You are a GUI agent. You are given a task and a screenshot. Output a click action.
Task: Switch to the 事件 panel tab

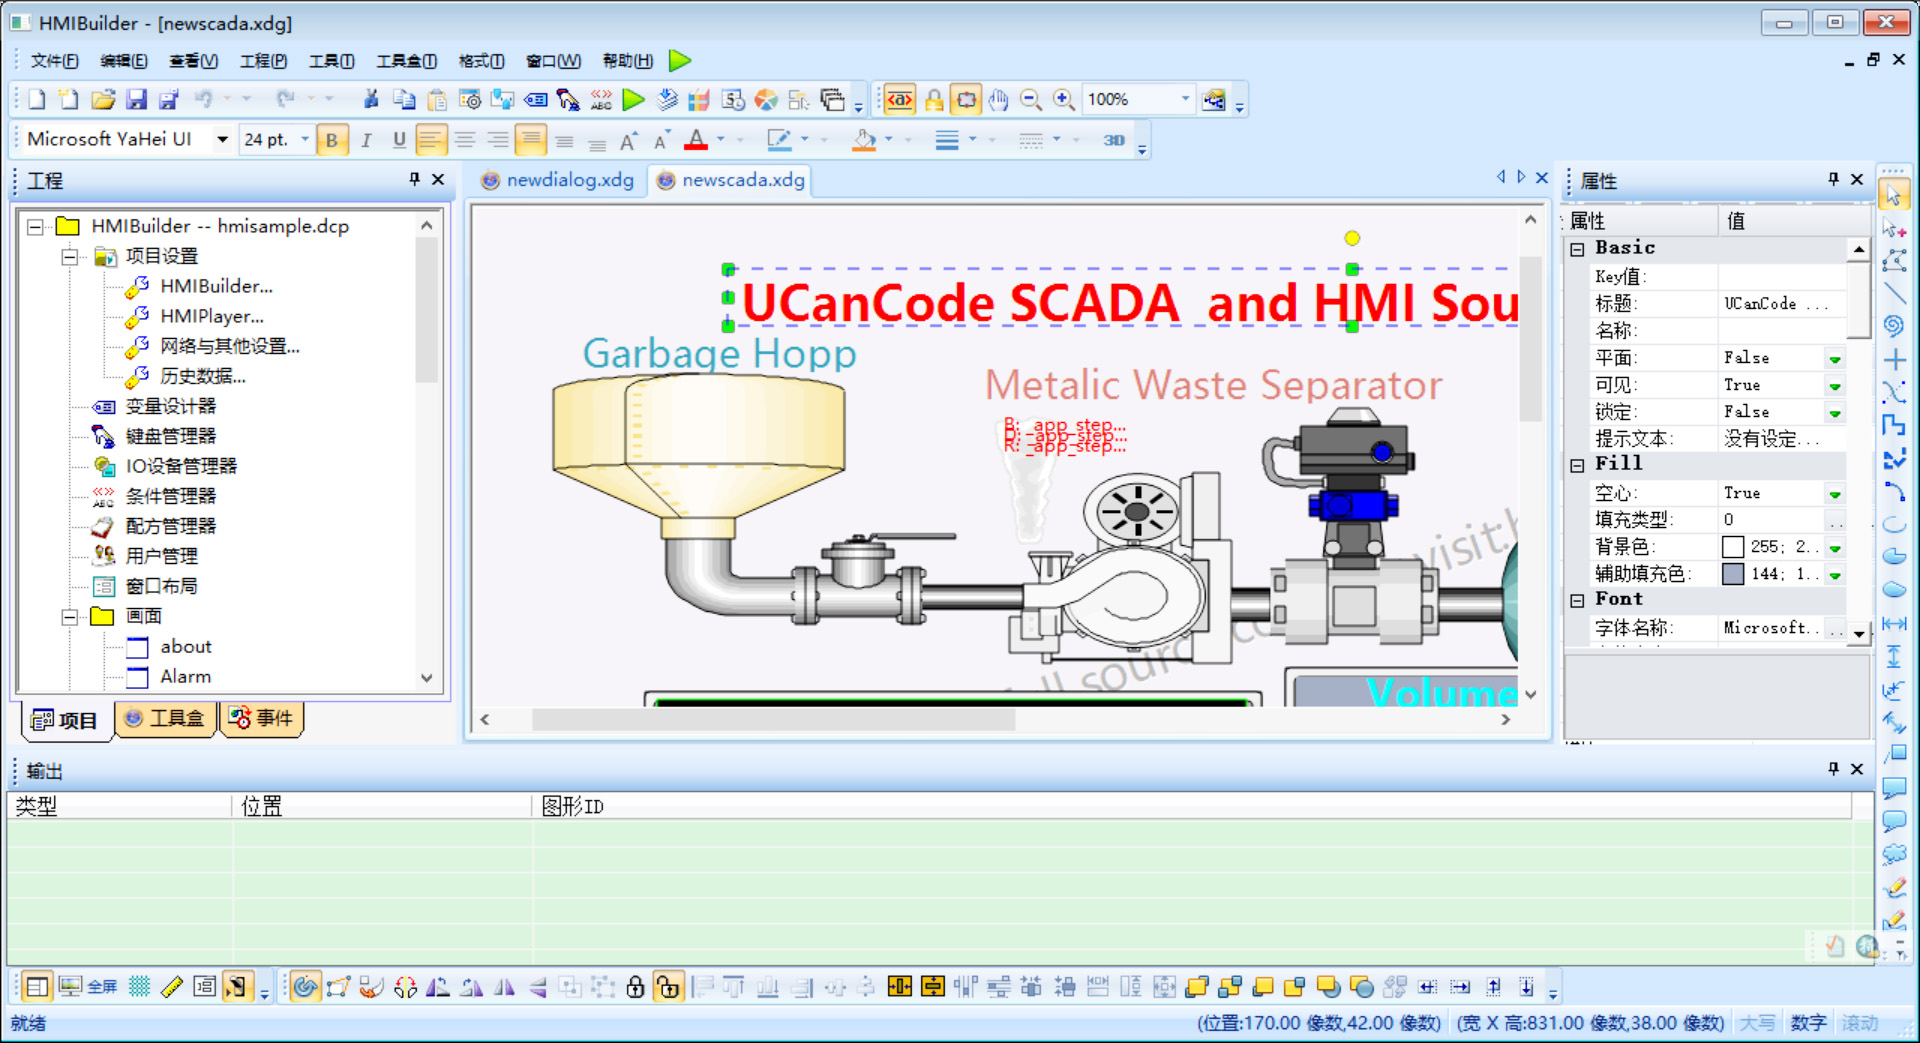261,718
